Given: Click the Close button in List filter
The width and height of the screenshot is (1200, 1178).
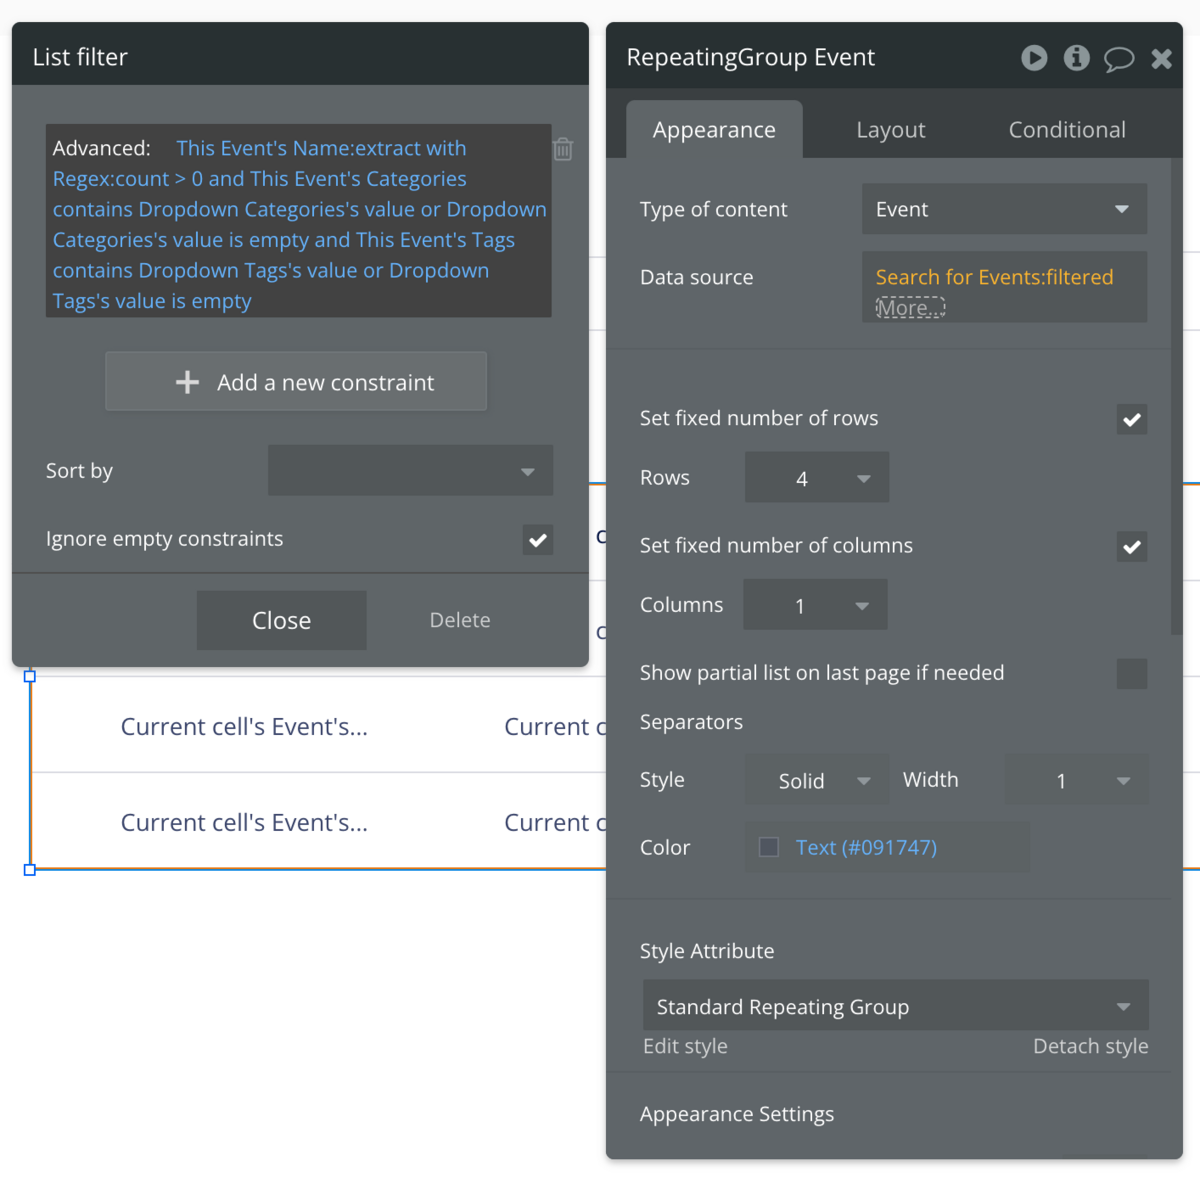Looking at the screenshot, I should point(282,620).
